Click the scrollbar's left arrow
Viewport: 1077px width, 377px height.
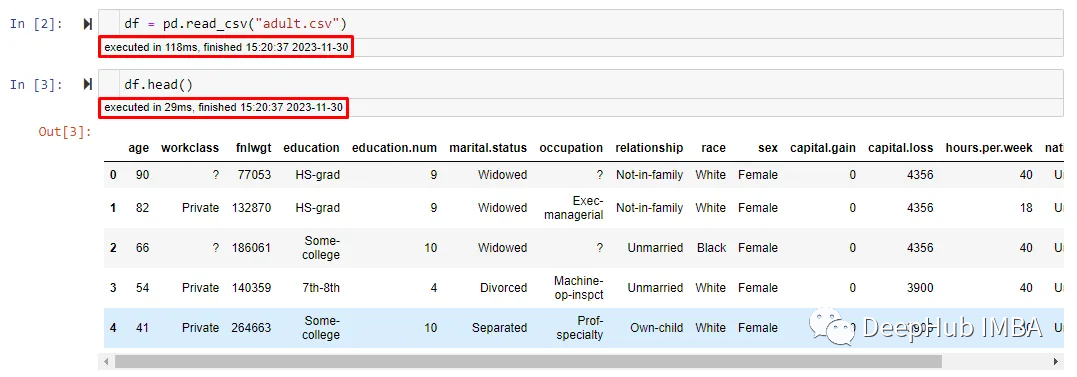pos(107,361)
